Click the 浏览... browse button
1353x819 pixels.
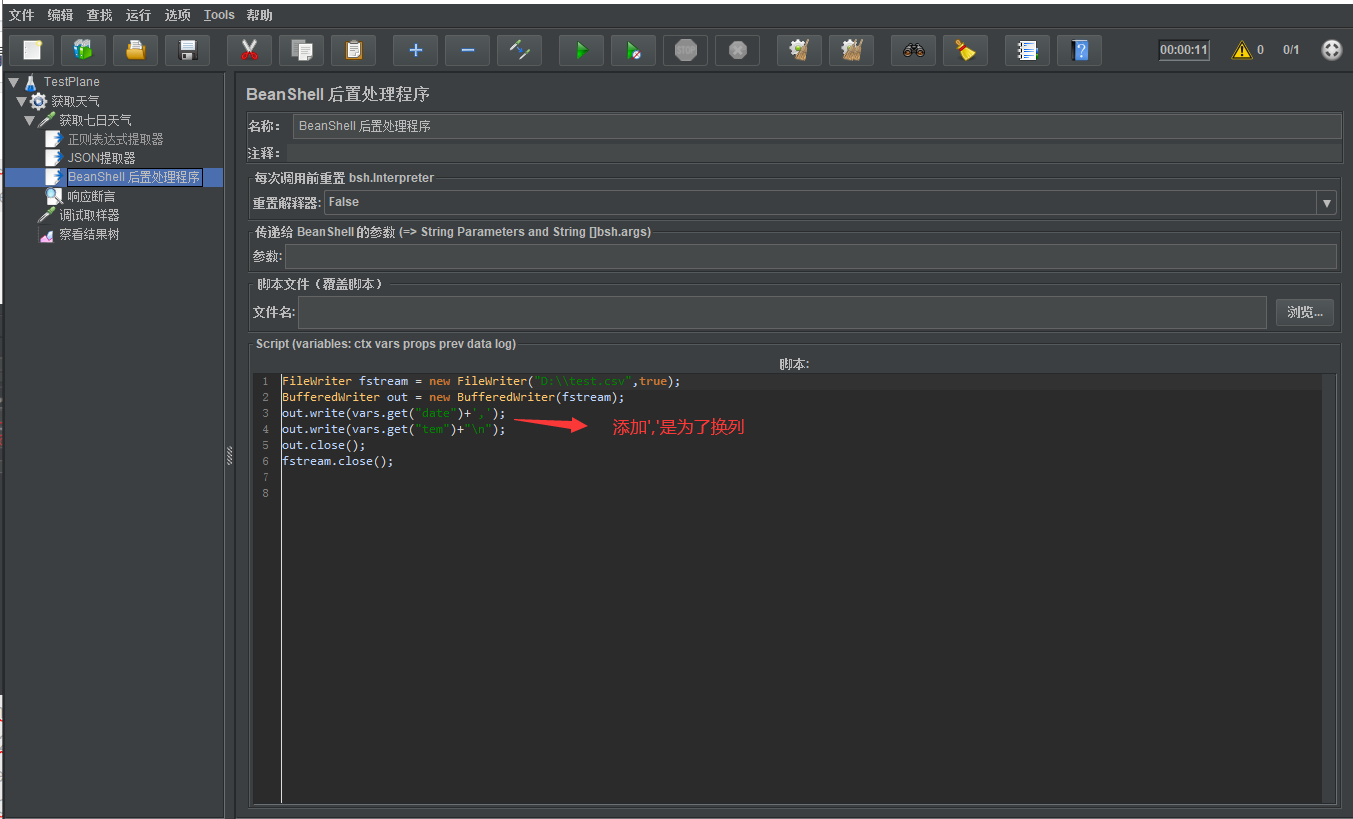tap(1304, 313)
